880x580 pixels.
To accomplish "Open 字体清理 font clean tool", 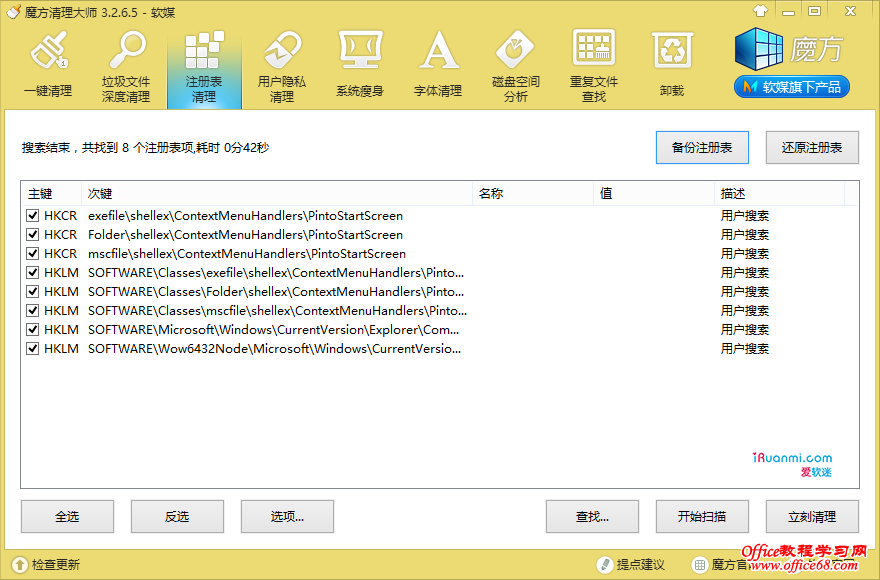I will click(x=438, y=66).
